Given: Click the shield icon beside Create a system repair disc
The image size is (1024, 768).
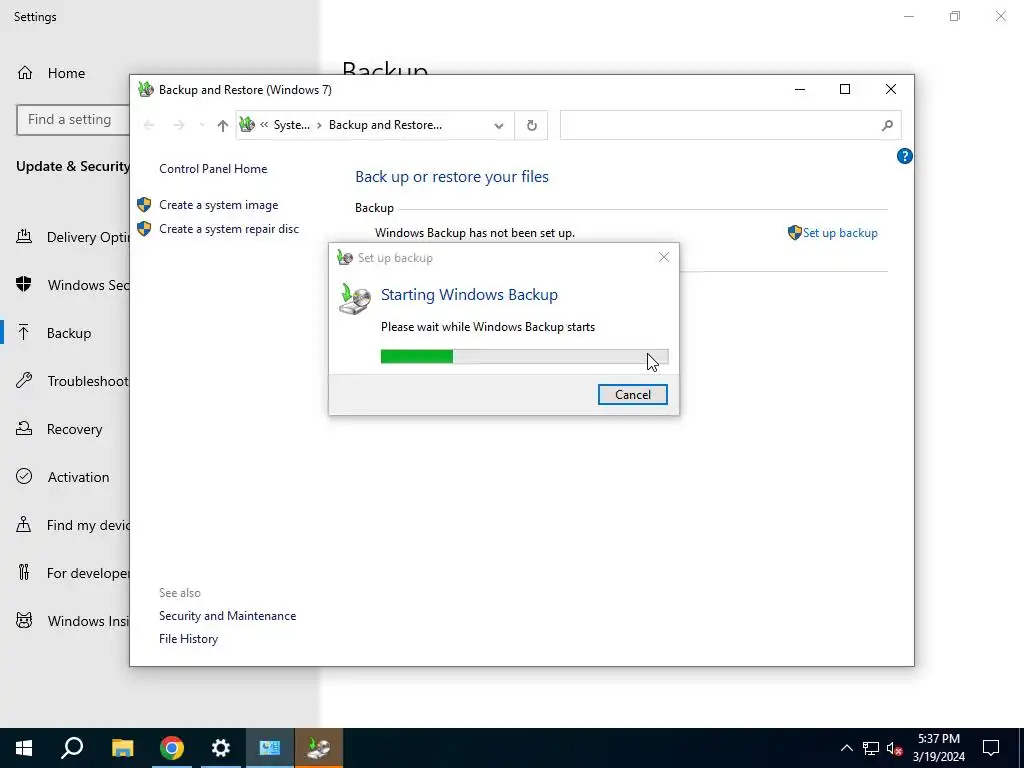Looking at the screenshot, I should click(x=144, y=229).
